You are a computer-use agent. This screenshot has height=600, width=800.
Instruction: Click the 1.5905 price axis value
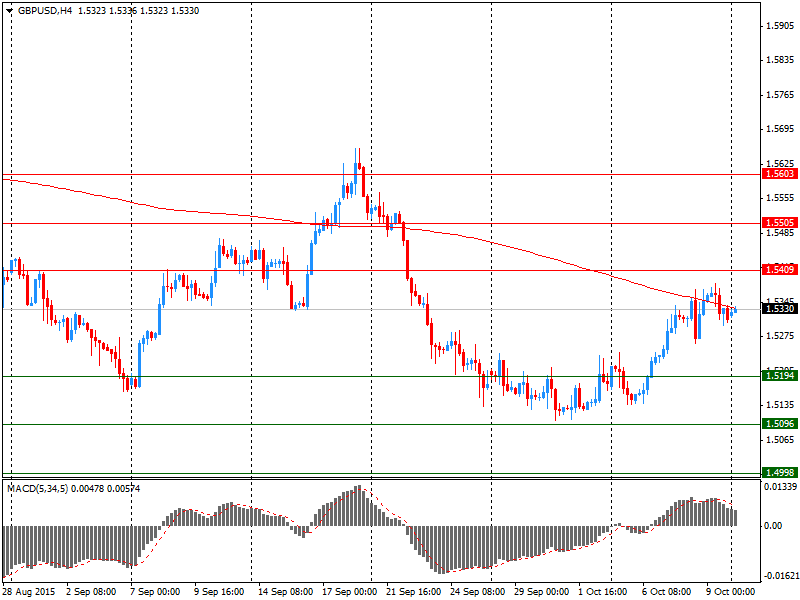[781, 26]
